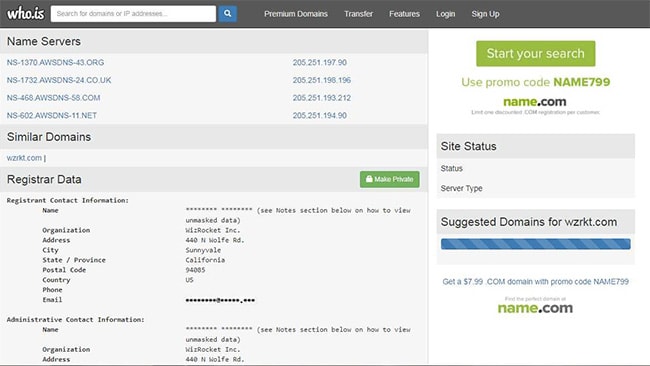Click the country value US
650x366 pixels.
(x=189, y=280)
